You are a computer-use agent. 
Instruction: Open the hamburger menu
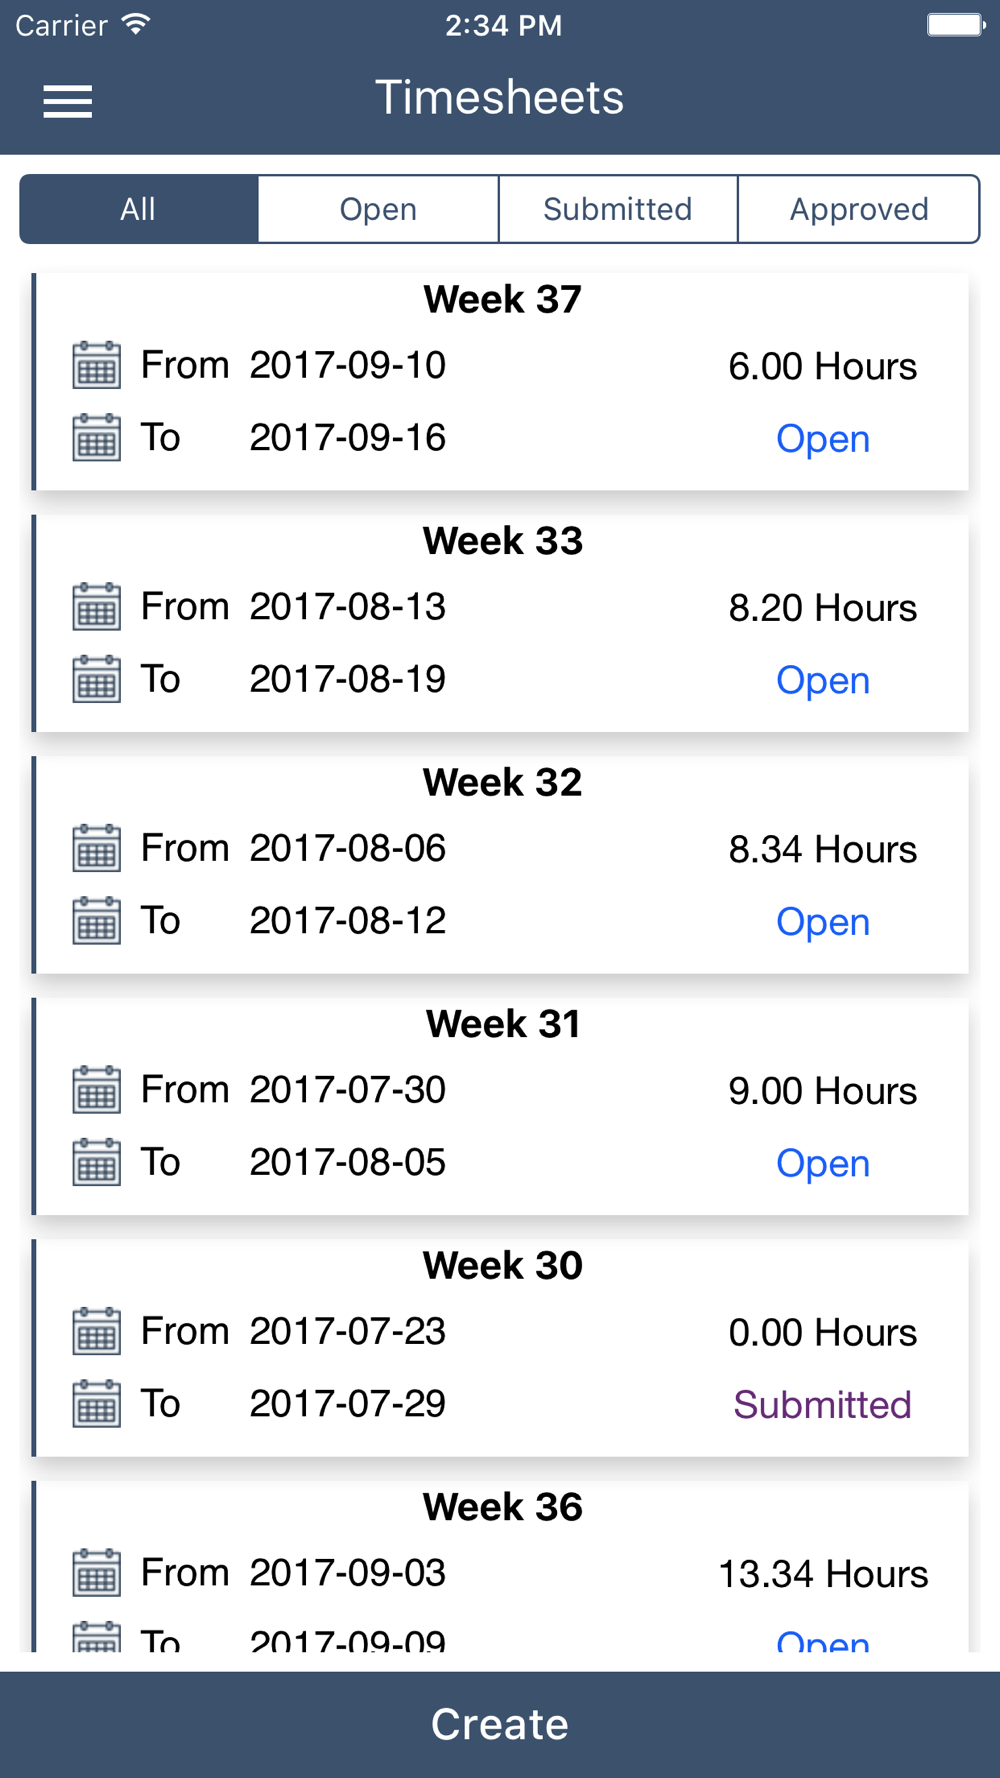[x=68, y=101]
